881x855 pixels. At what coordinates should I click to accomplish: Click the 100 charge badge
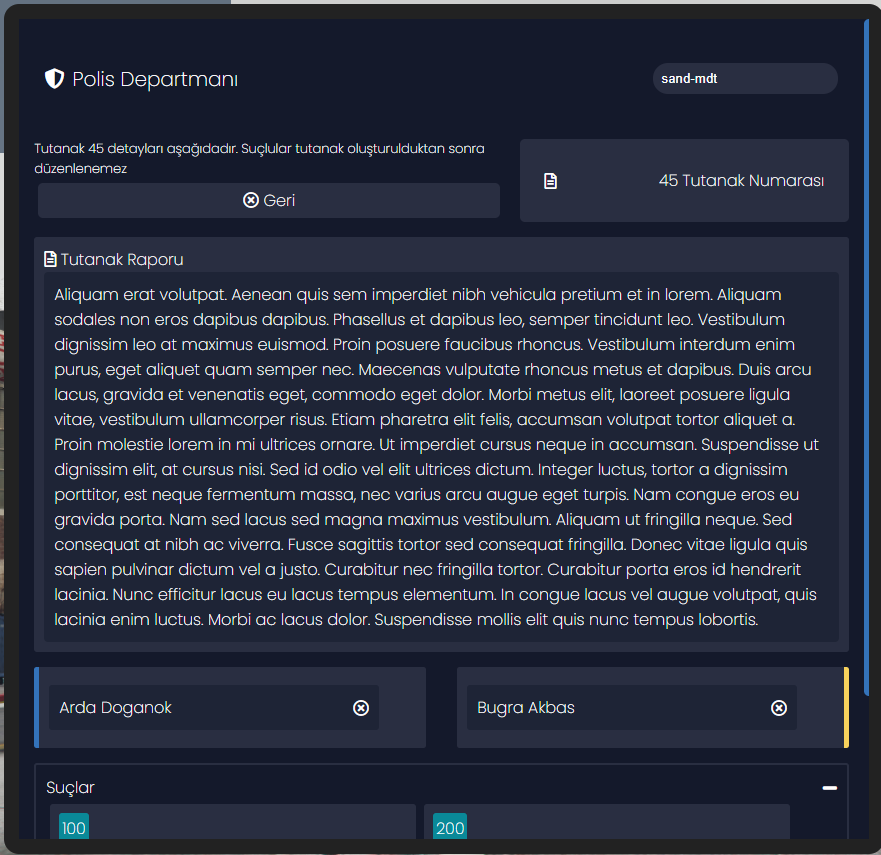(74, 827)
